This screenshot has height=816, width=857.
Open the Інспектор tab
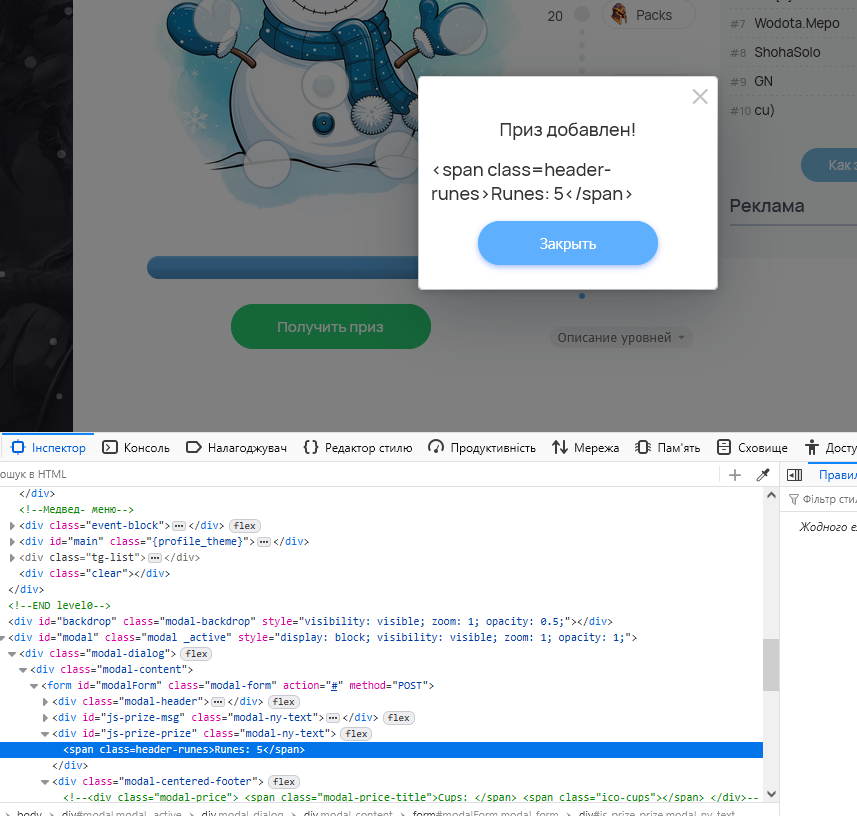point(48,448)
